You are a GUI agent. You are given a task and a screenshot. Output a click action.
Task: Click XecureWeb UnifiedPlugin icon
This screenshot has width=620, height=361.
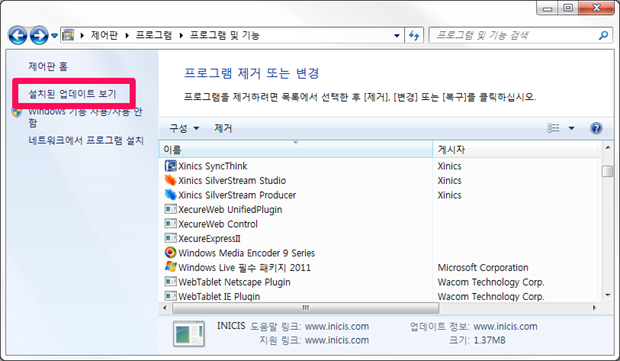[x=170, y=209]
